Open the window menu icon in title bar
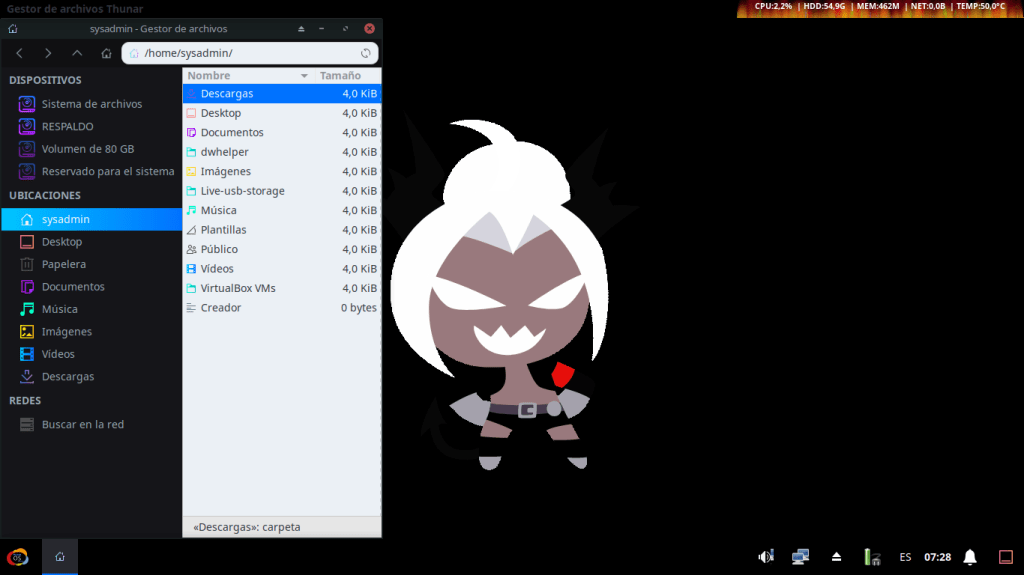The height and width of the screenshot is (575, 1024). [x=12, y=29]
